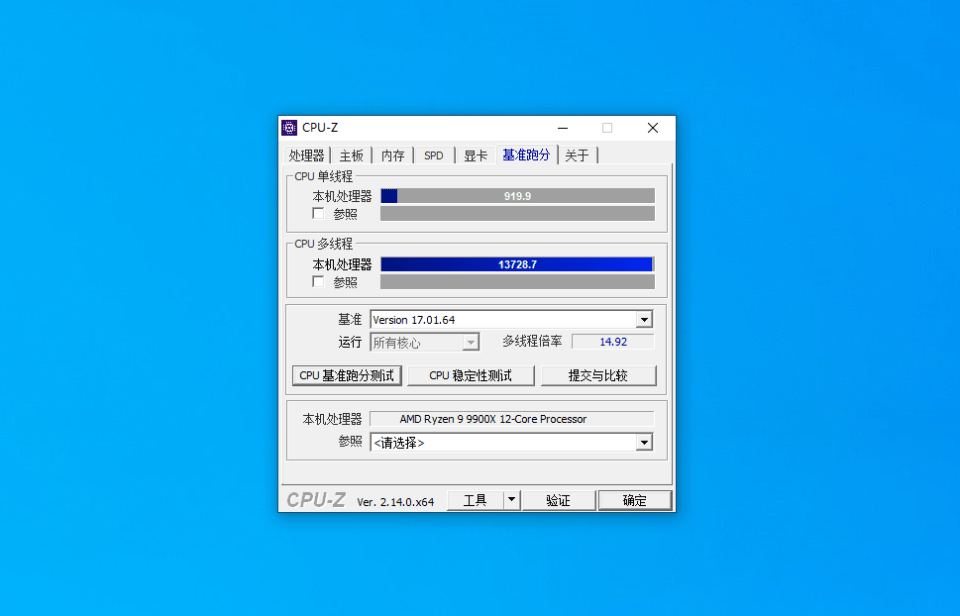This screenshot has width=960, height=616.
Task: Click the Ver. 2.14.0.x64 text
Action: click(x=396, y=502)
